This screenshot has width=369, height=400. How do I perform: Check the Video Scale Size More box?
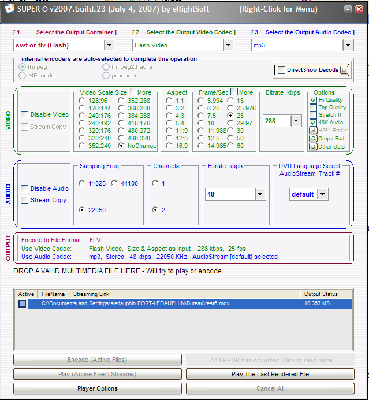point(132,92)
